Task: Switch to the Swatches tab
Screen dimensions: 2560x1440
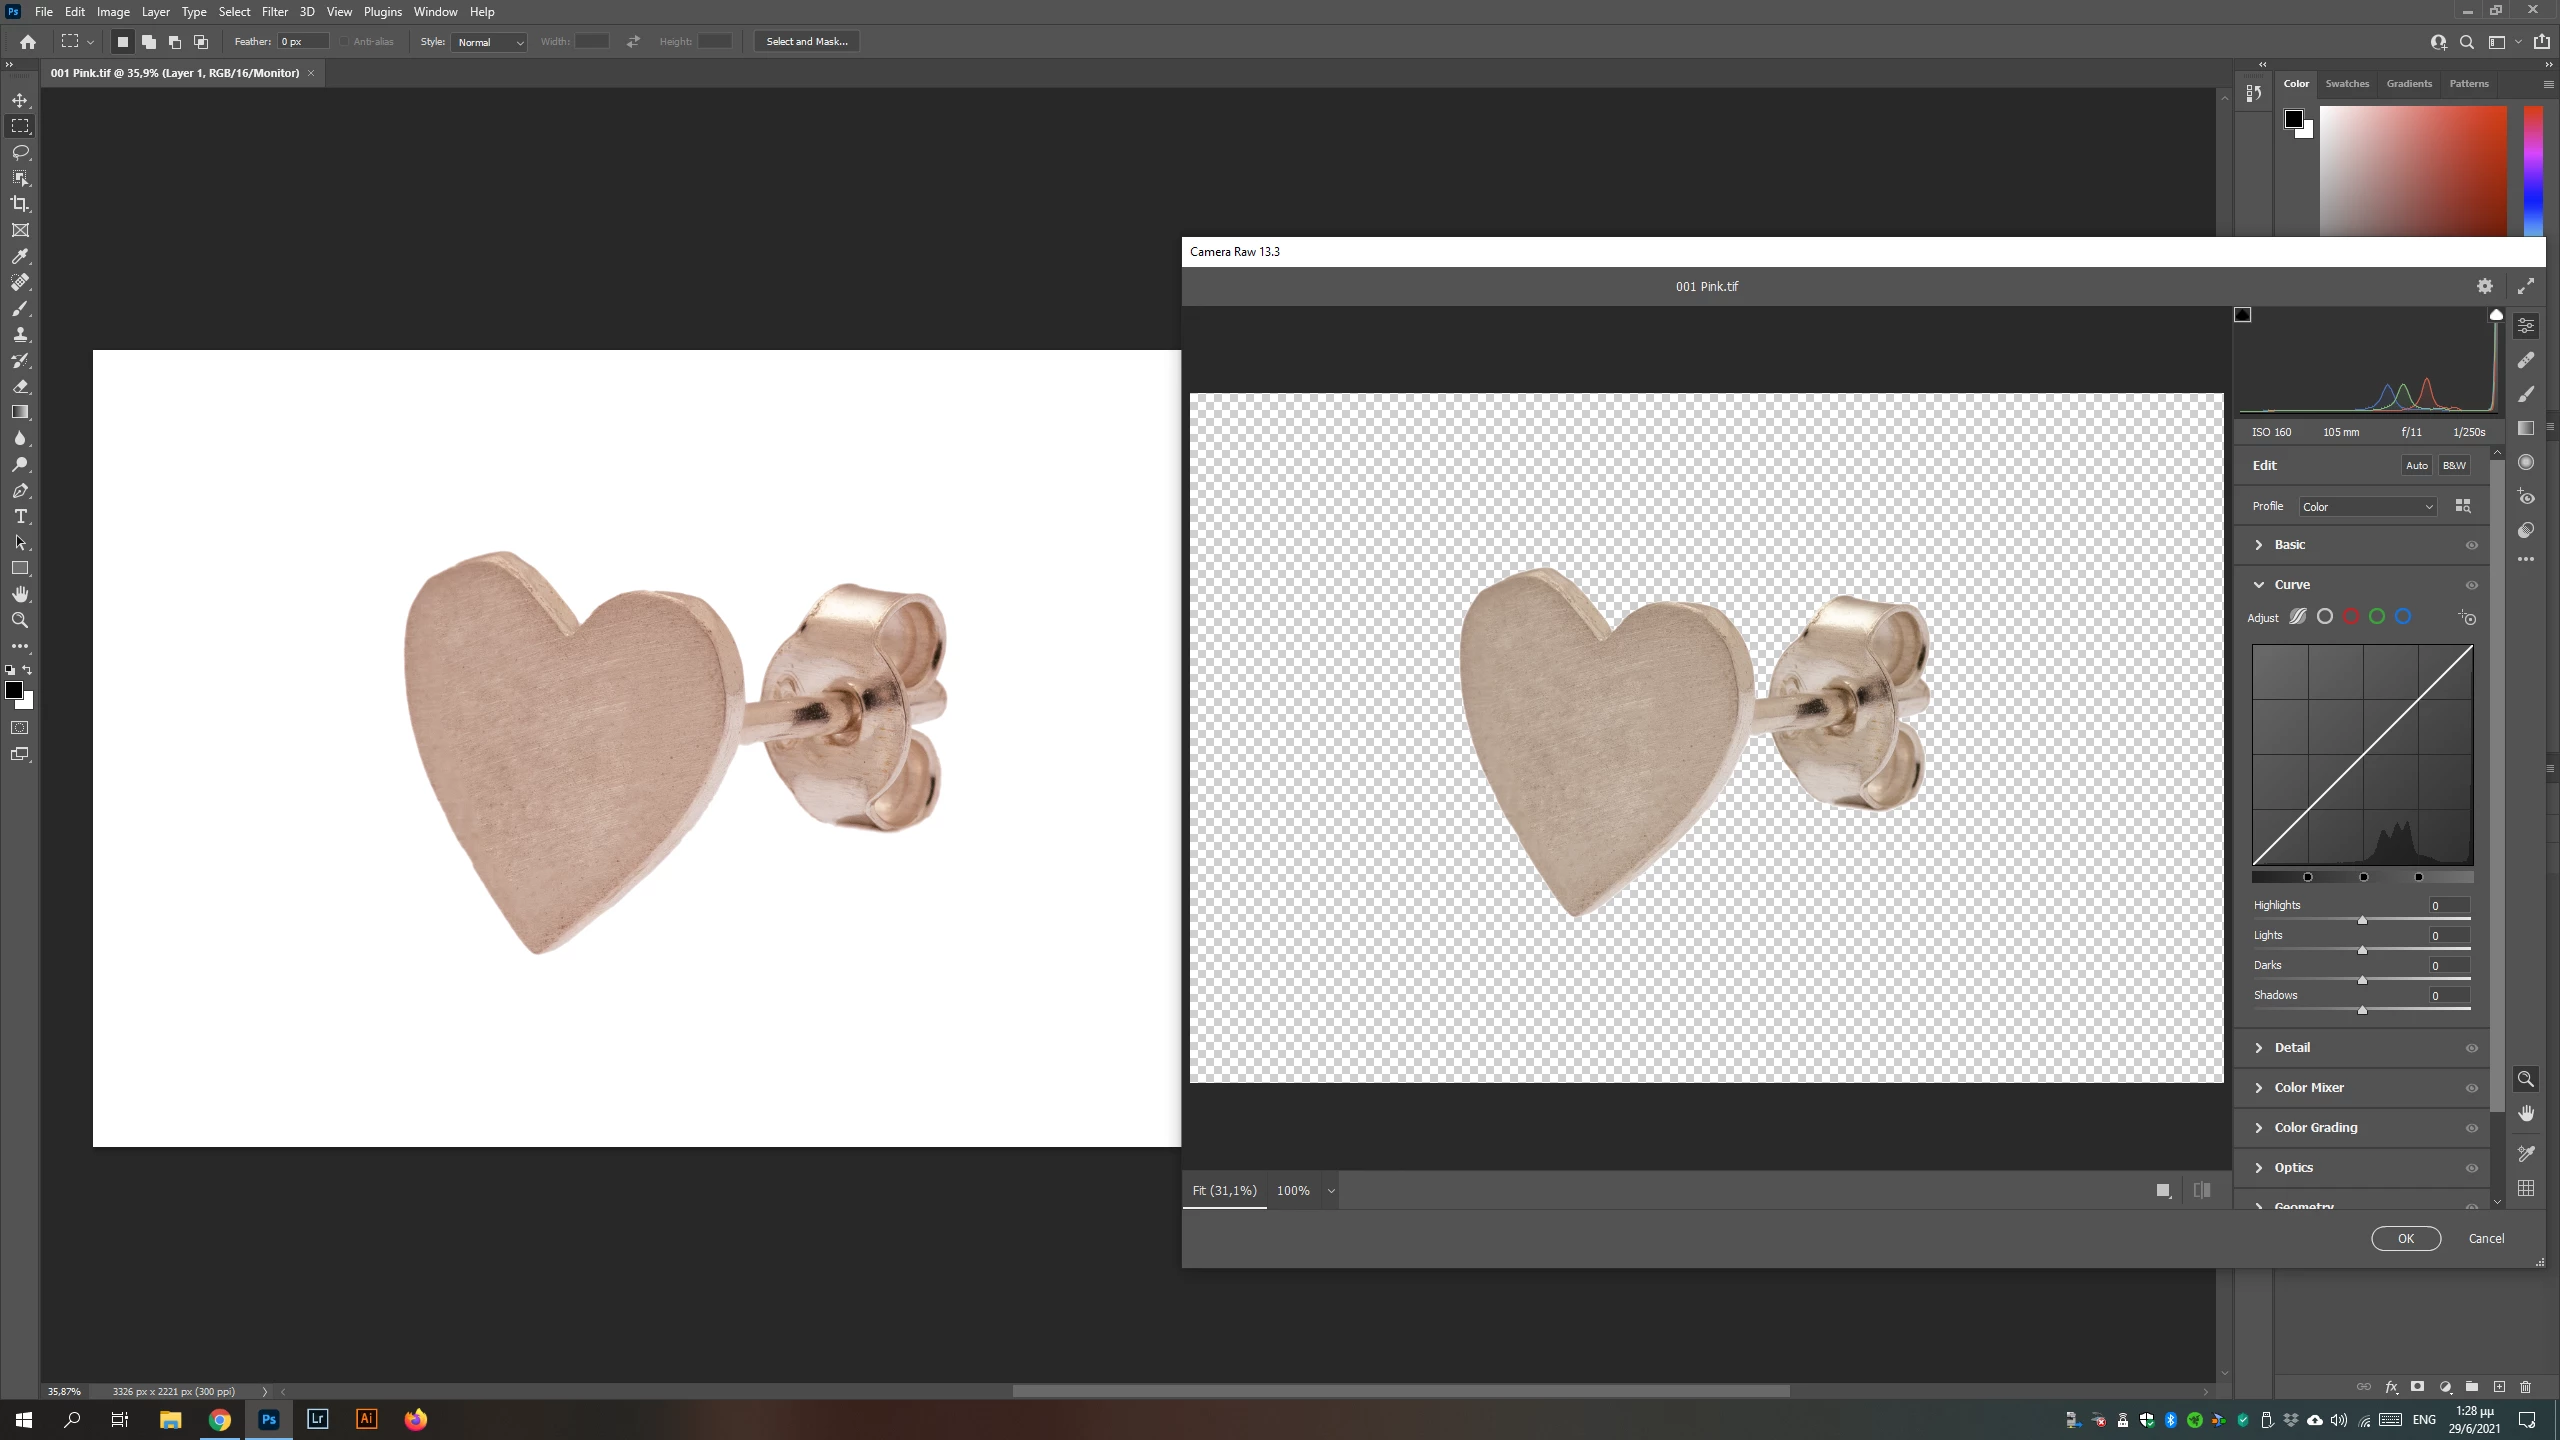Action: (2346, 84)
